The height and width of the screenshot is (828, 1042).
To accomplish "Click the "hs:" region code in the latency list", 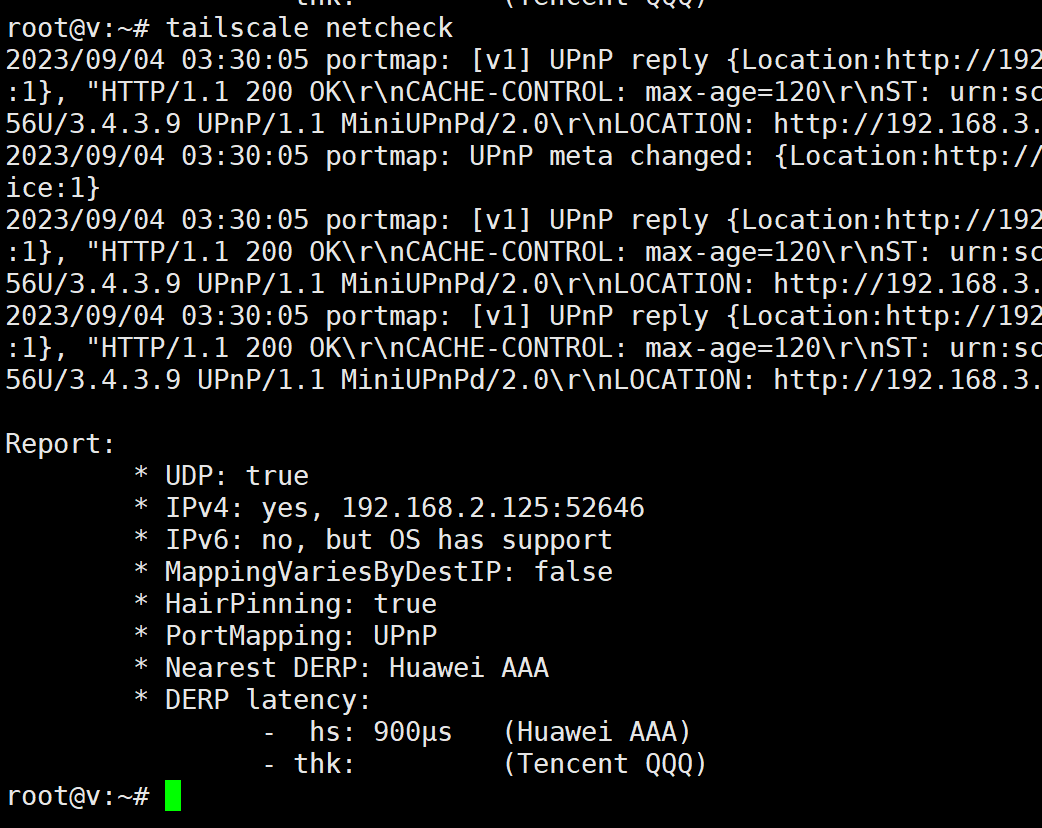I will (333, 732).
